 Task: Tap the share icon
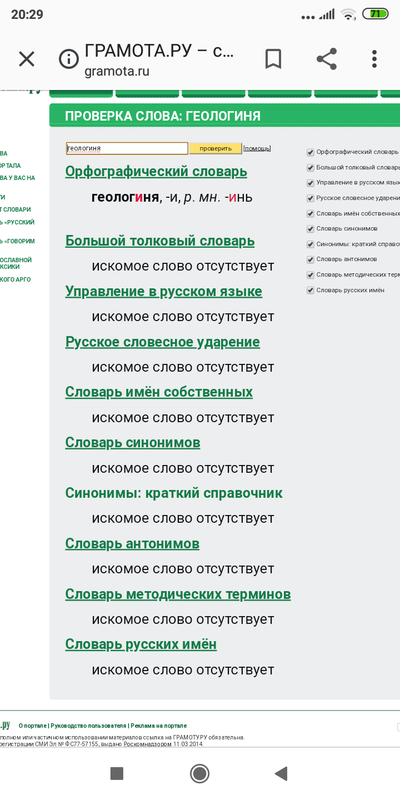(x=327, y=59)
